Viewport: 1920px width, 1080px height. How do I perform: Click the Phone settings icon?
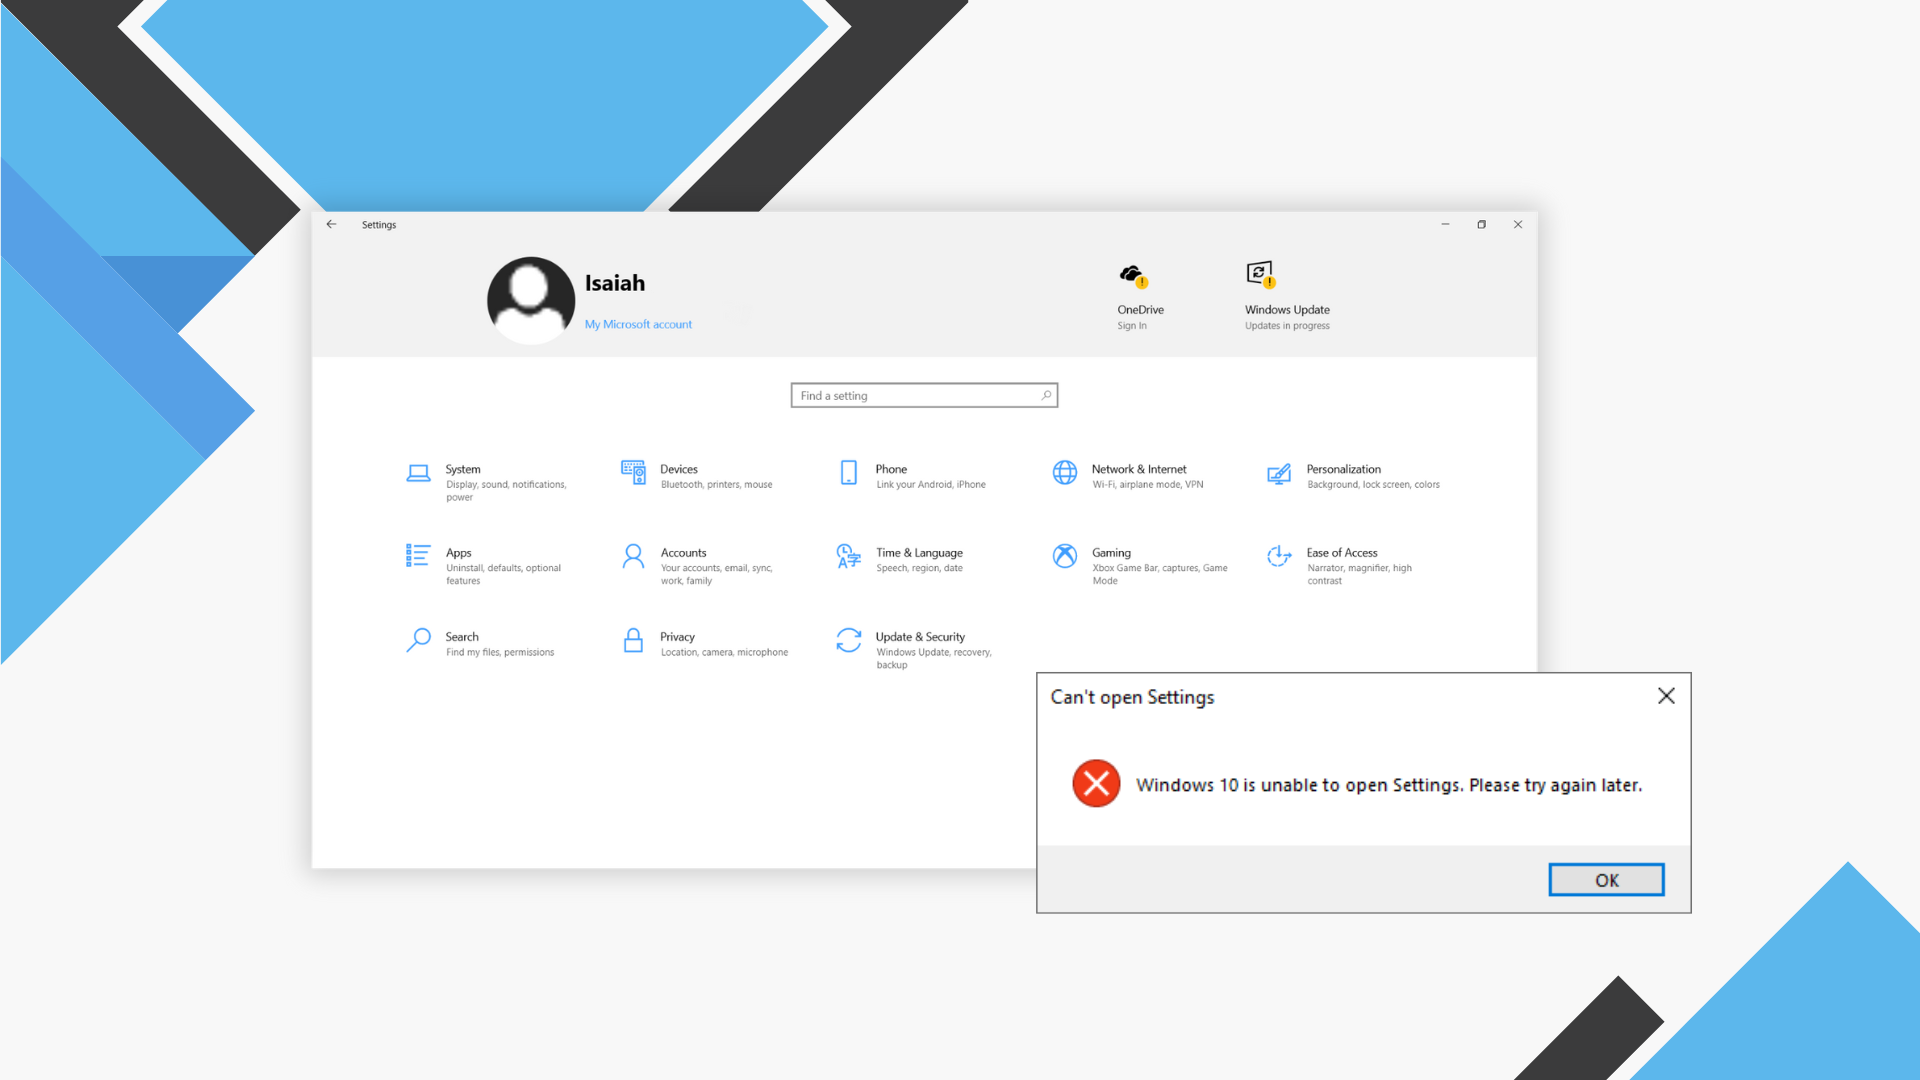[x=849, y=472]
